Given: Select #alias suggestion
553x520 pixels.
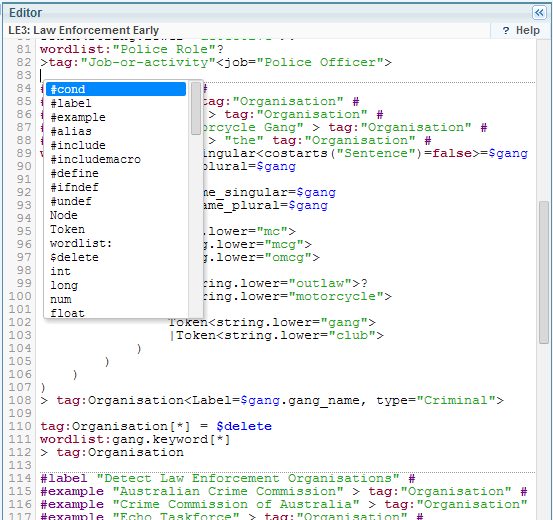Looking at the screenshot, I should tap(116, 131).
